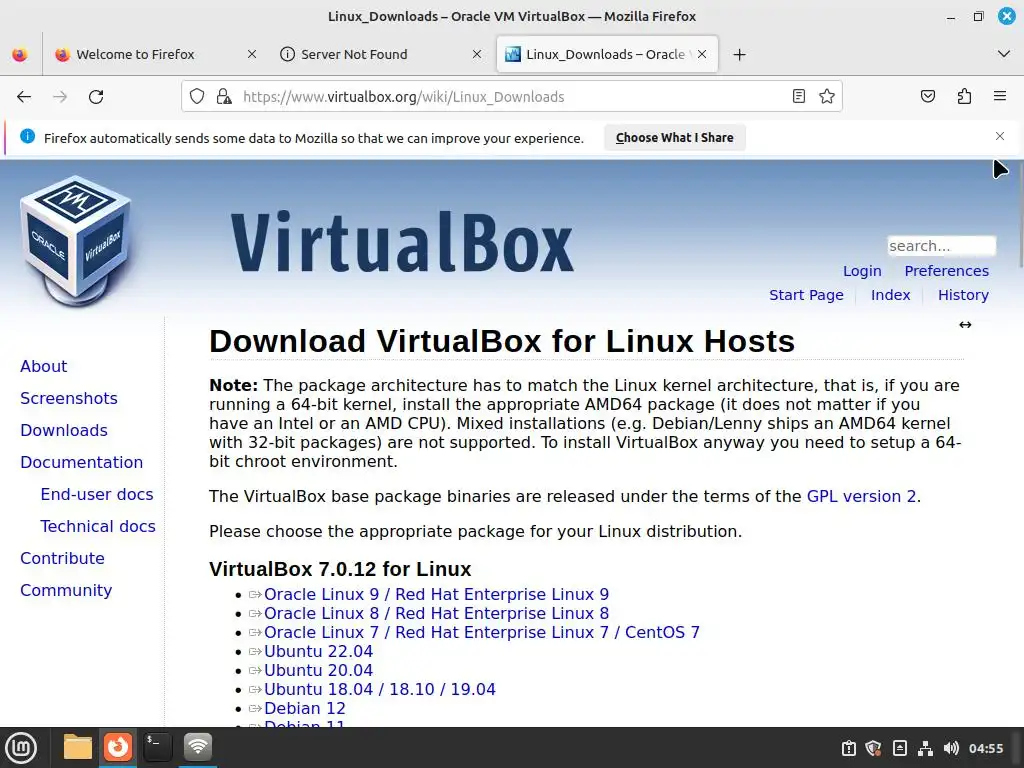The height and width of the screenshot is (768, 1024).
Task: Open the Firefox View pinned icon
Action: coord(20,54)
